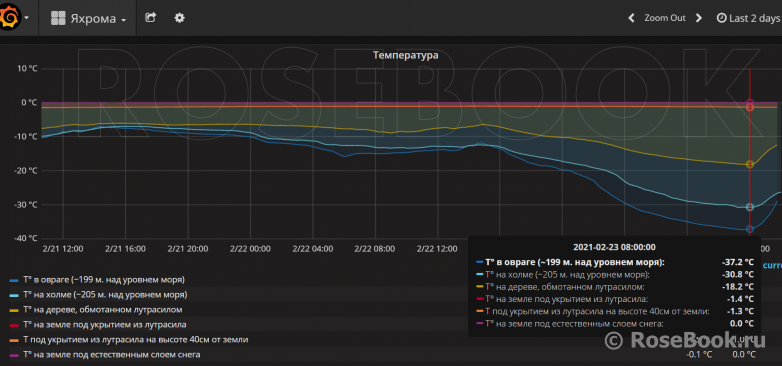This screenshot has width=782, height=366.
Task: Click red swatch of Т° на земле под укрытием
Action: tap(14, 326)
